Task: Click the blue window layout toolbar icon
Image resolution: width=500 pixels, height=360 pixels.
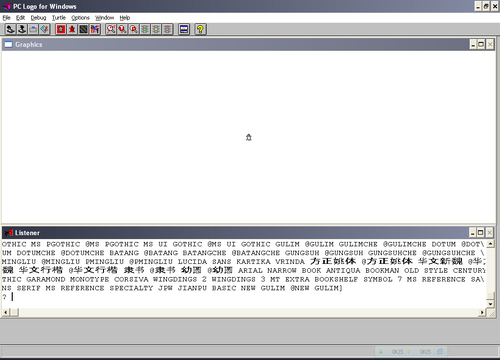Action: (x=184, y=29)
